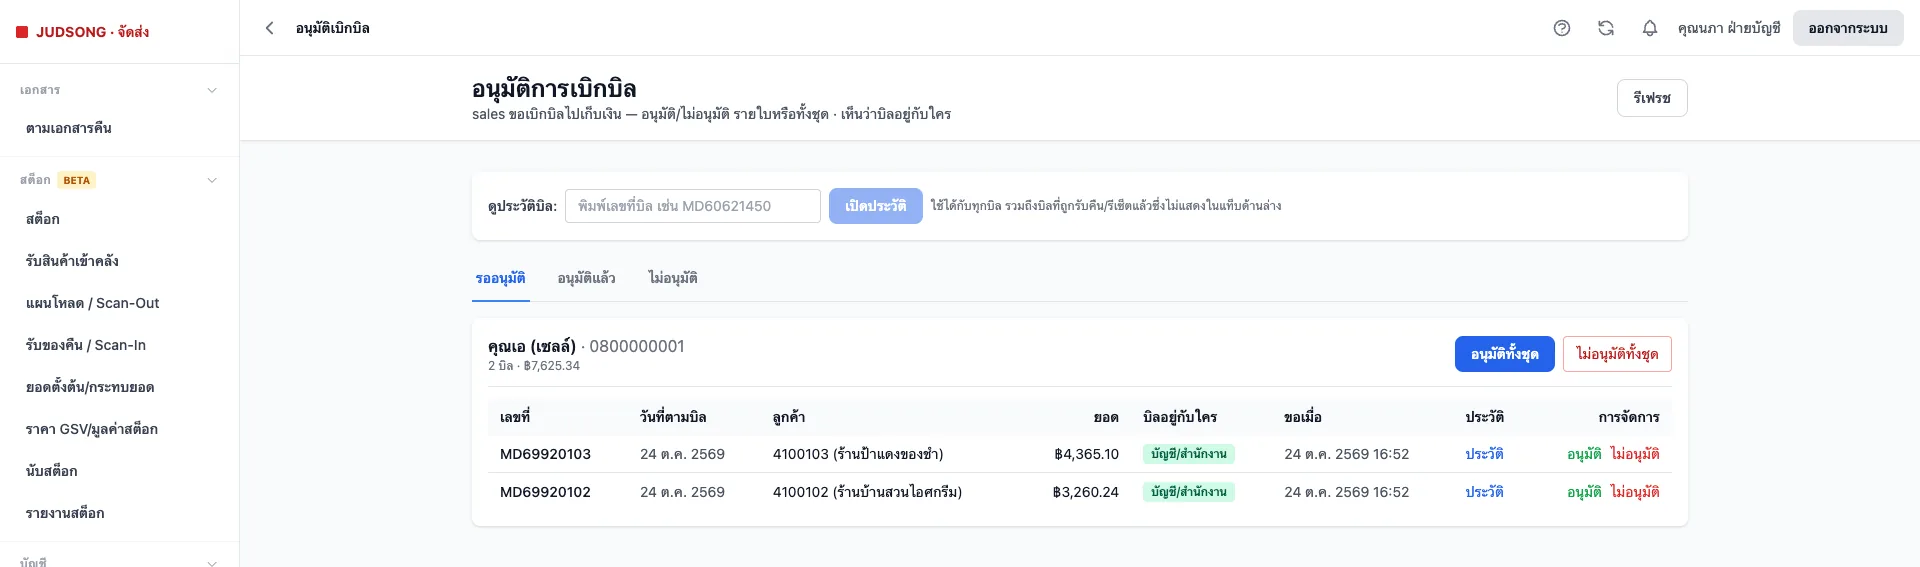Click customer 4100102 (ร้านบ้านสวนไอศกรีม)
Image resolution: width=1920 pixels, height=567 pixels.
click(x=867, y=492)
